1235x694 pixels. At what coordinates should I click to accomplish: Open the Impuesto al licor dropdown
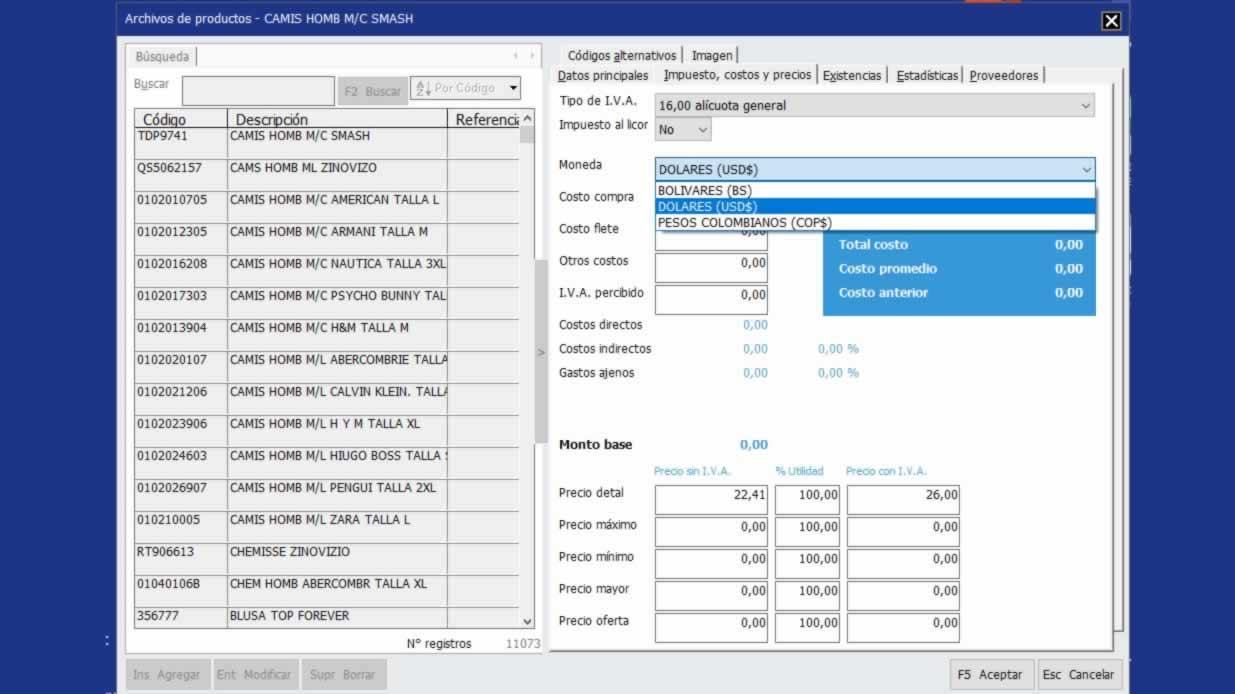tap(683, 129)
